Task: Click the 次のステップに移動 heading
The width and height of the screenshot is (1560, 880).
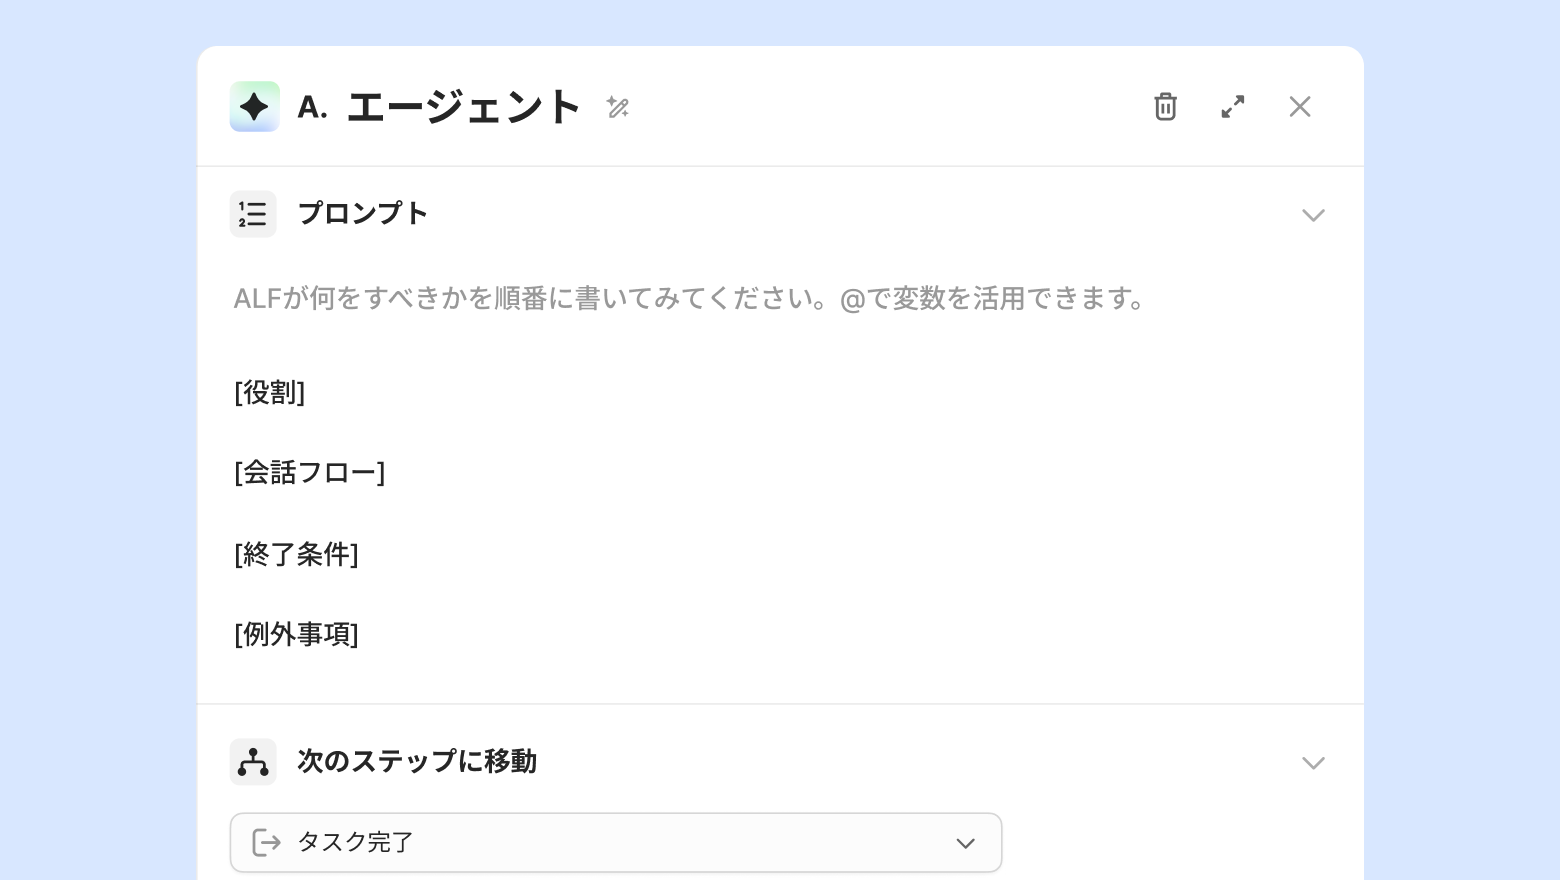Action: [x=417, y=762]
